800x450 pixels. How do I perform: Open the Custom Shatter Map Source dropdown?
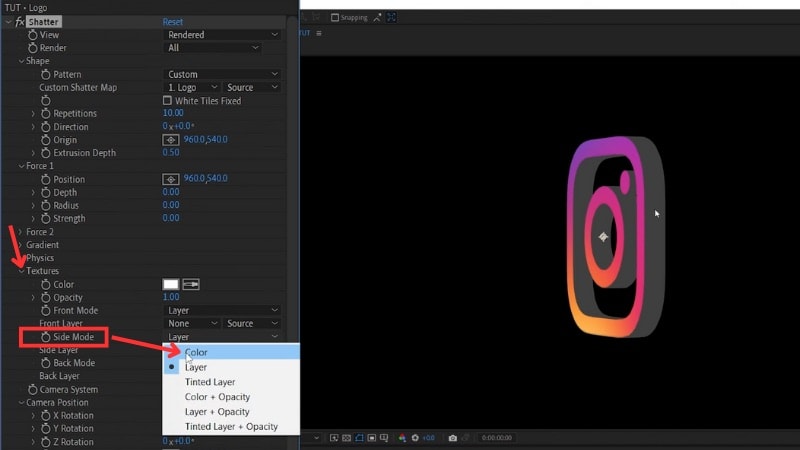coord(252,88)
